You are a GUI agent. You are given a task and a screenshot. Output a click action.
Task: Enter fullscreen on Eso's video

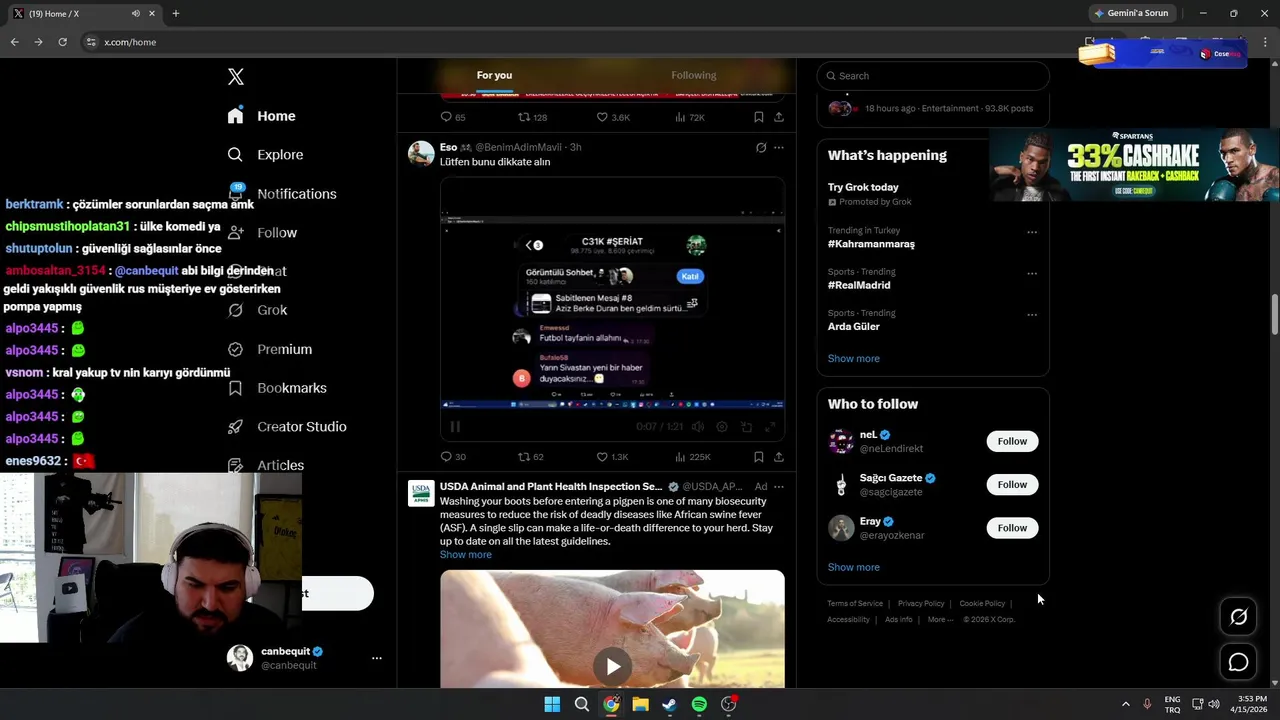tap(770, 427)
